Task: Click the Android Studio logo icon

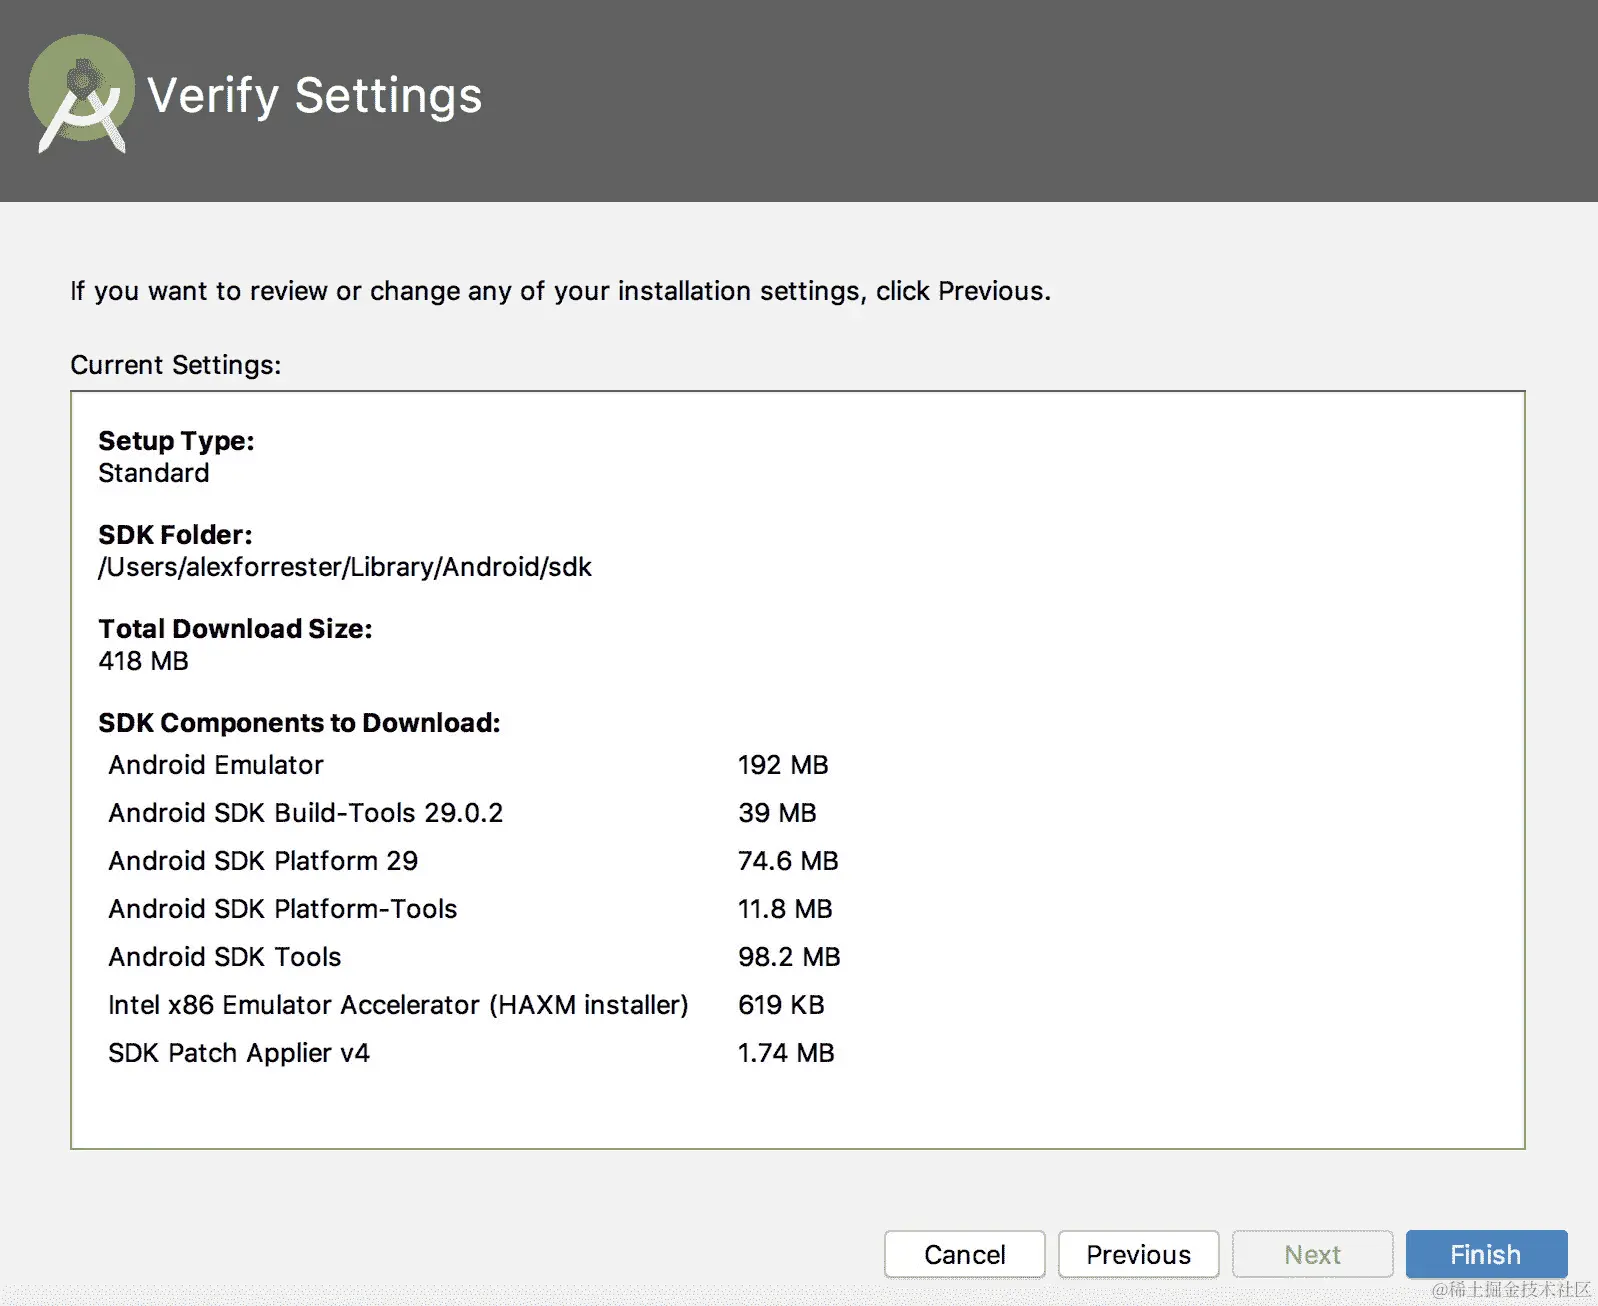Action: pos(81,94)
